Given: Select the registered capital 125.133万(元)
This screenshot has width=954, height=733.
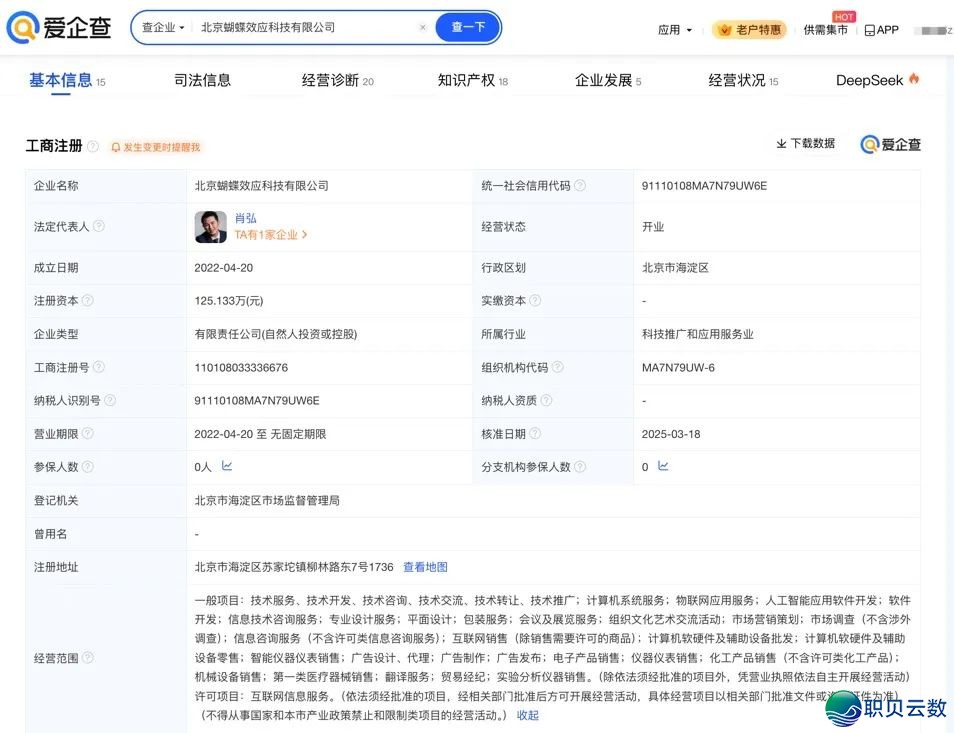Looking at the screenshot, I should point(229,301).
